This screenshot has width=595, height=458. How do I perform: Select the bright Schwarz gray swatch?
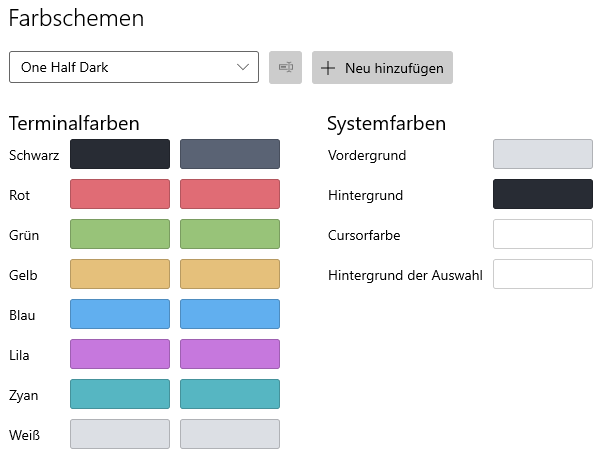click(x=230, y=154)
